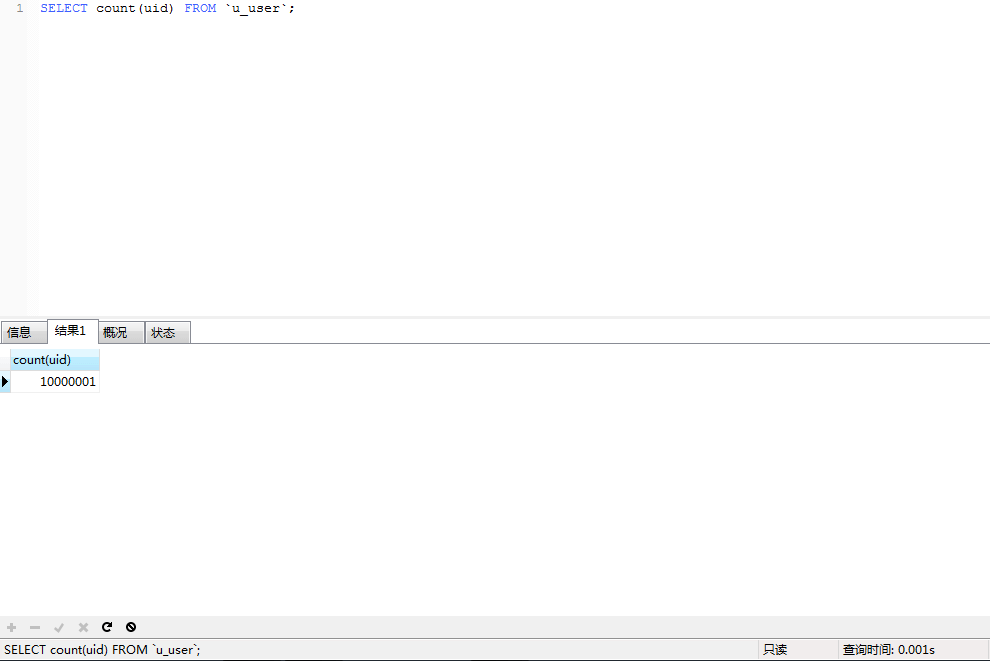The image size is (990, 661).
Task: Open the 信息 tab
Action: (x=24, y=332)
